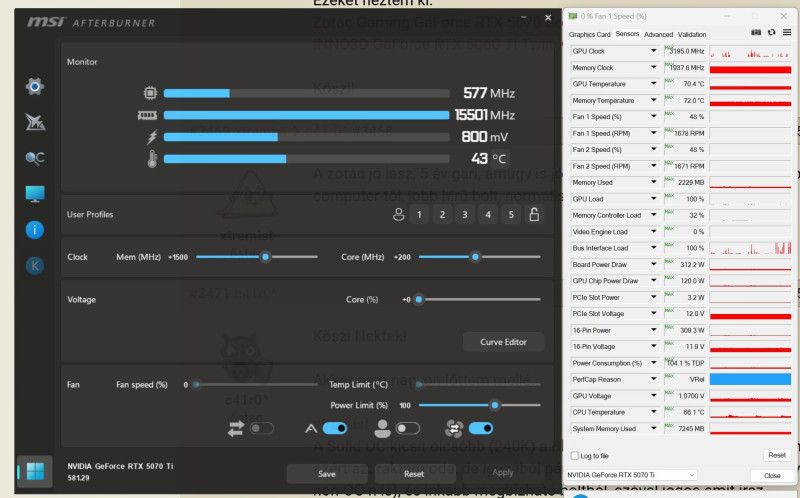Click the GPU-Z title bar app icon
800x498 pixels.
click(573, 16)
